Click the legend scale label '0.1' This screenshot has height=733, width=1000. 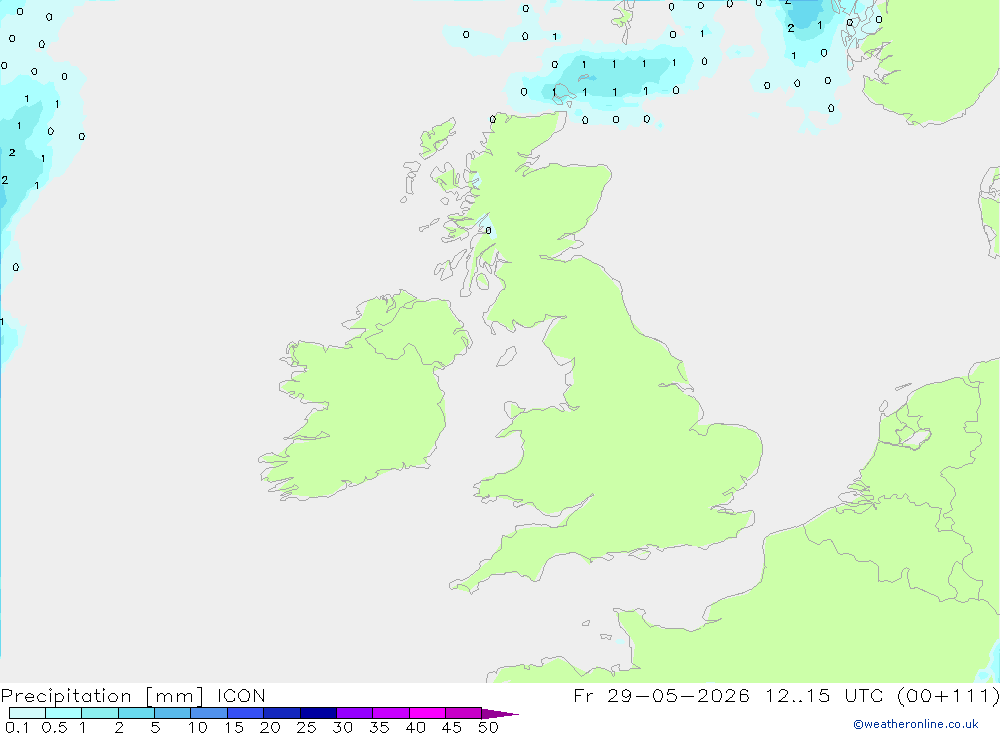17,727
